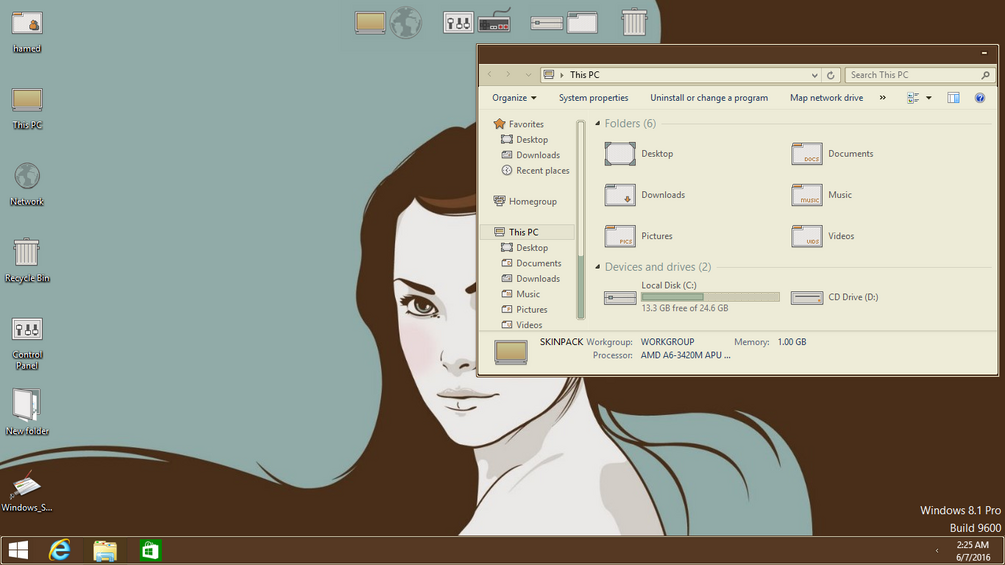This screenshot has width=1005, height=565.
Task: Open the Music folder in Folders group
Action: tap(822, 195)
